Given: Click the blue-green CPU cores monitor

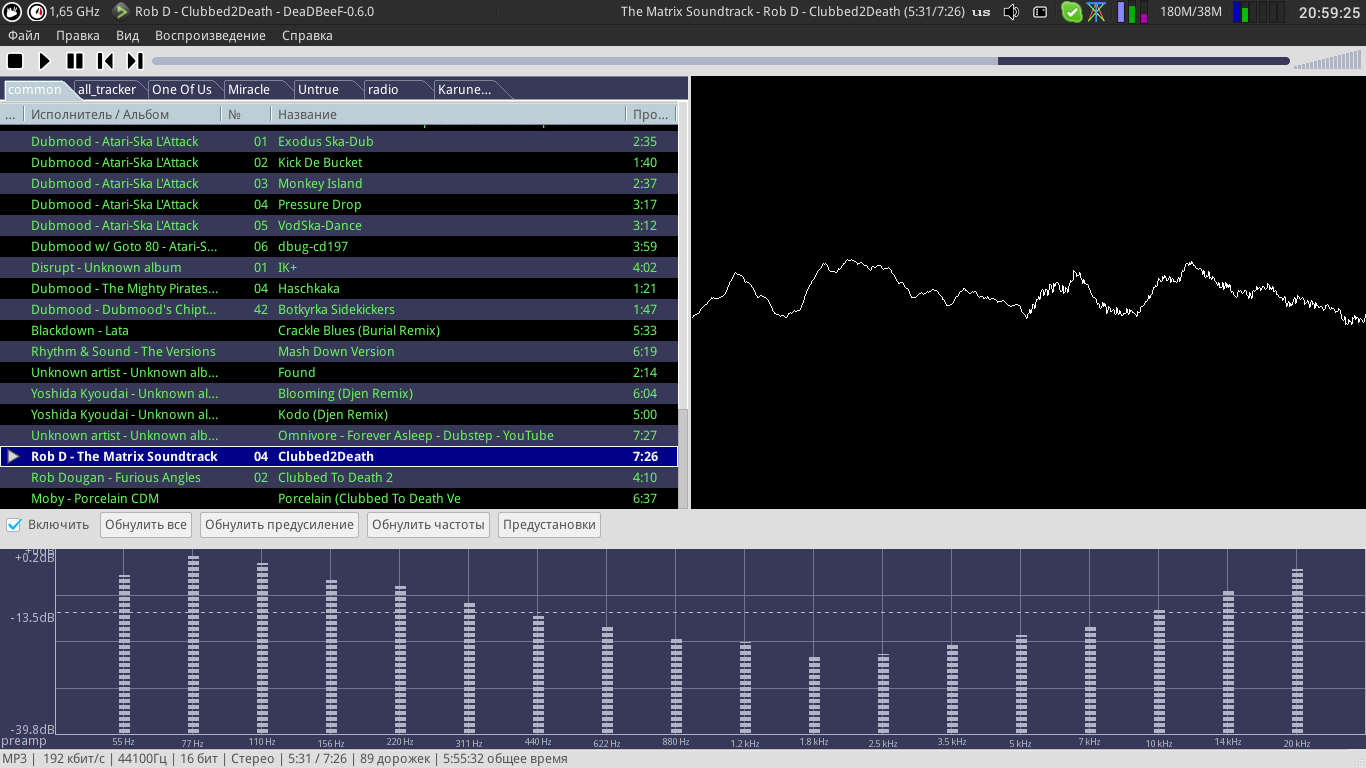Looking at the screenshot, I should pyautogui.click(x=1258, y=12).
